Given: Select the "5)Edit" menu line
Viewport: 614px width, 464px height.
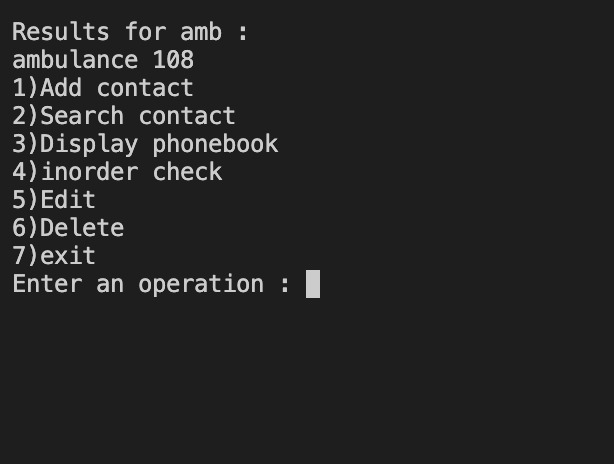Looking at the screenshot, I should click(54, 200).
